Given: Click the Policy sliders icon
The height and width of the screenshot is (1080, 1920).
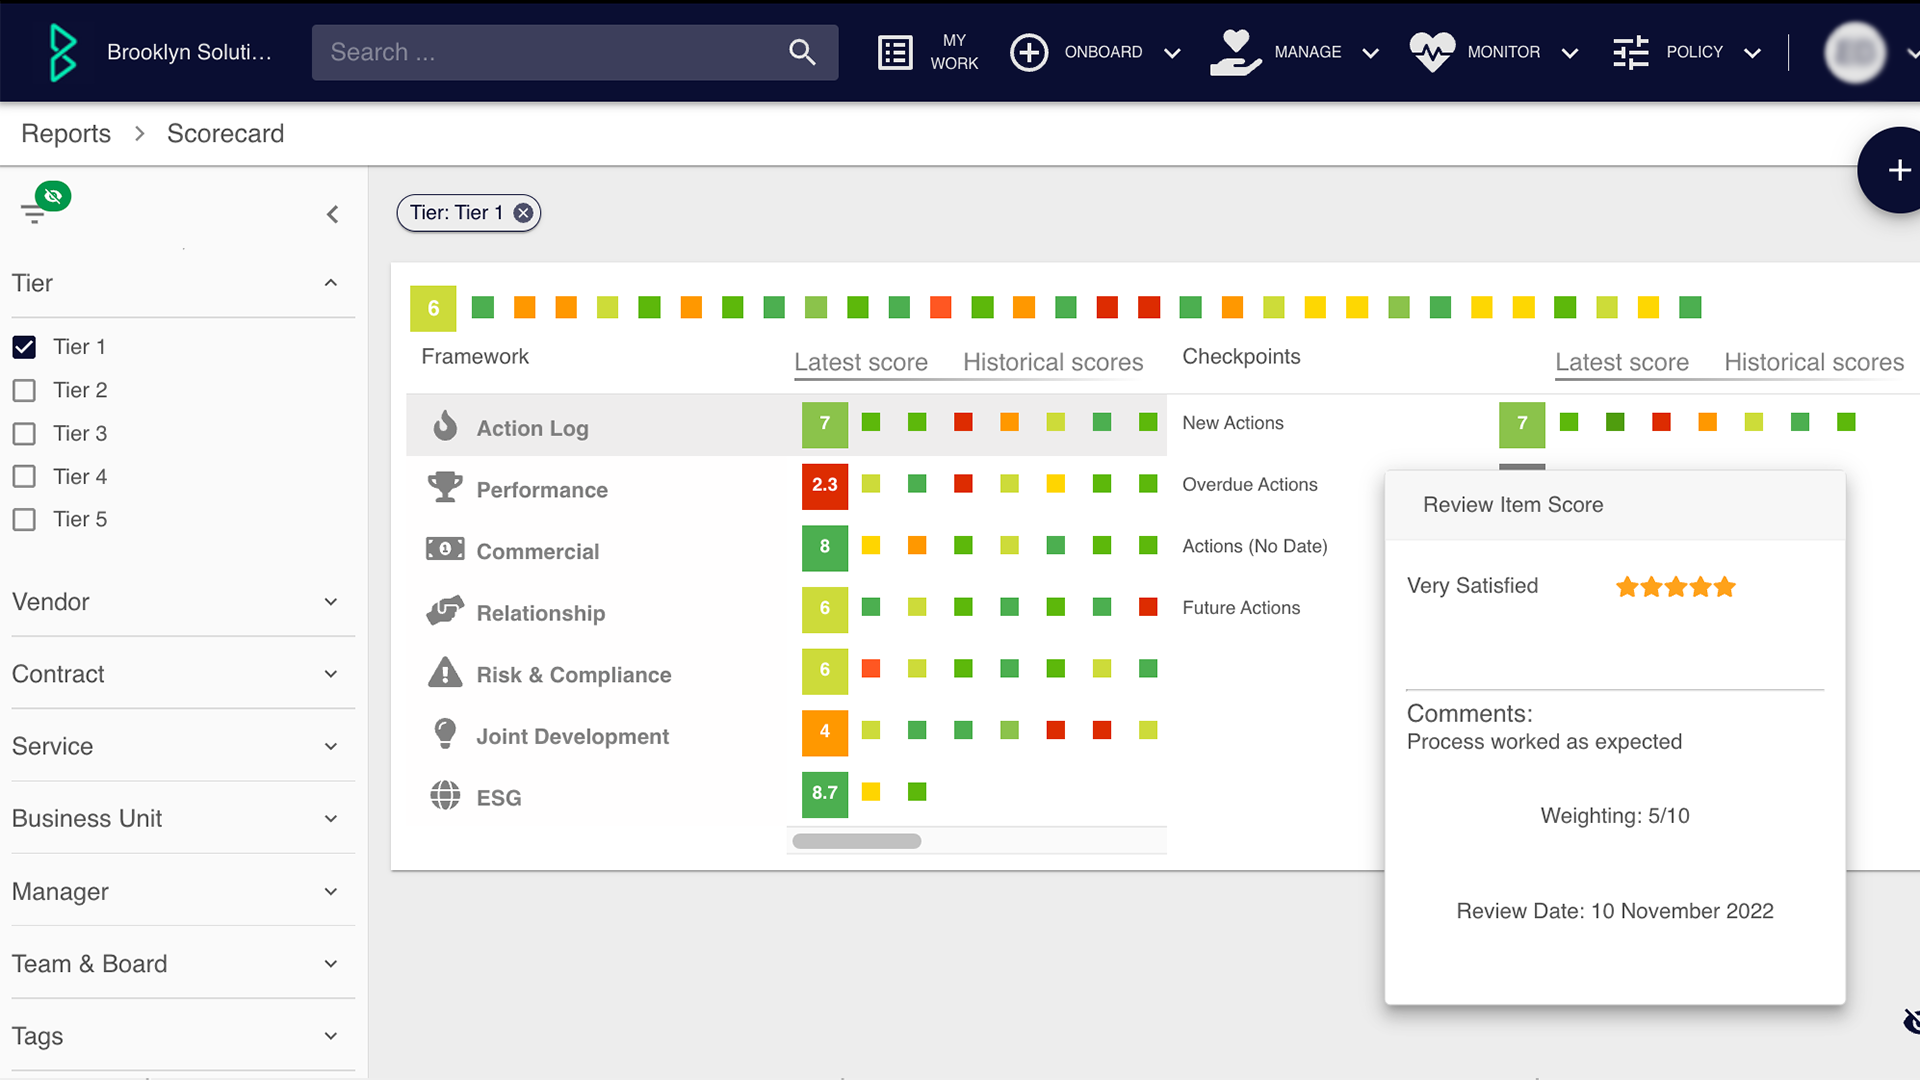Looking at the screenshot, I should 1631,52.
